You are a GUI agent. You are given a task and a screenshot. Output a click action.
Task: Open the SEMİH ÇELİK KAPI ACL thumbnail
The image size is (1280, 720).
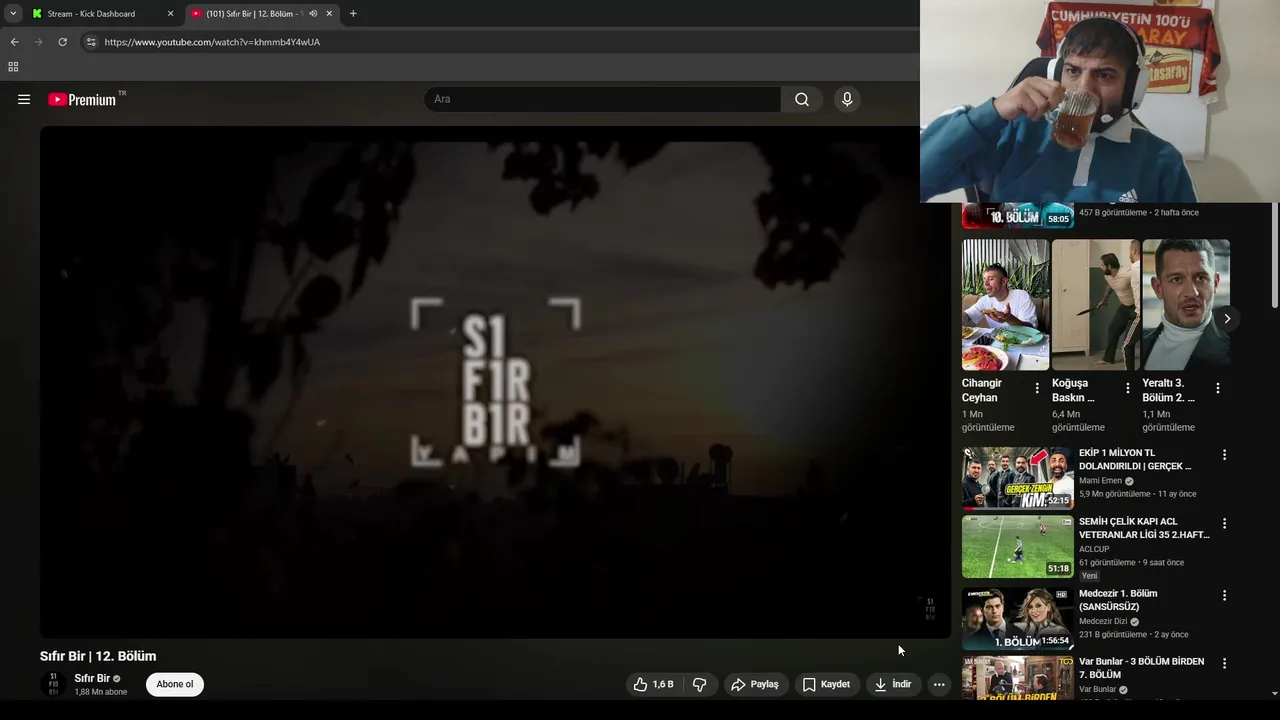coord(1018,547)
